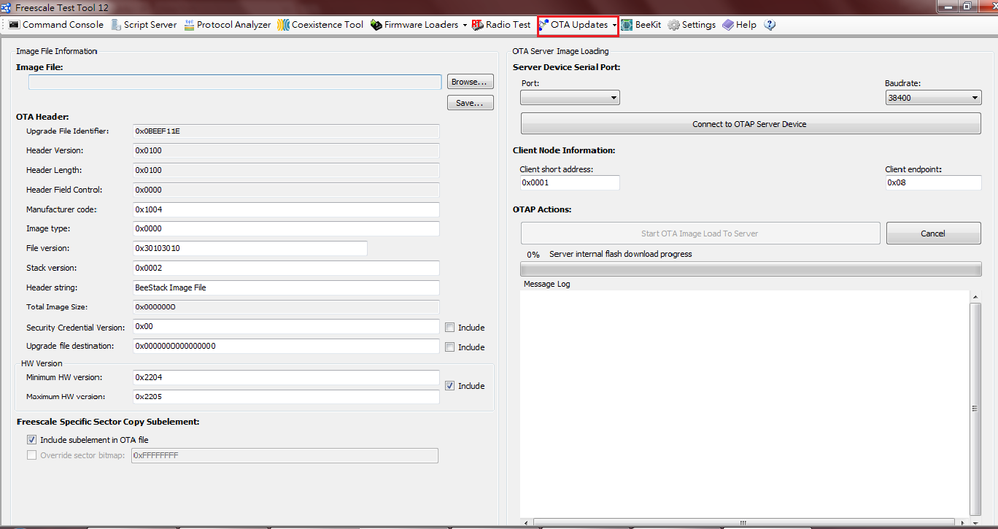Open Protocol Analyzer via its icon
The image size is (998, 529).
tap(189, 25)
